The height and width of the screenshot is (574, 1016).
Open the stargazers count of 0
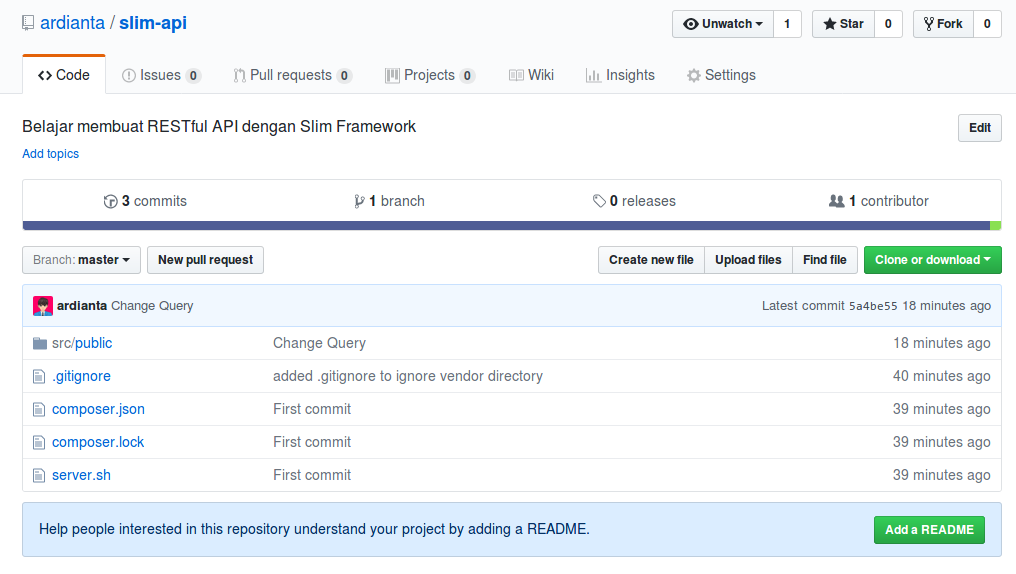(x=888, y=24)
